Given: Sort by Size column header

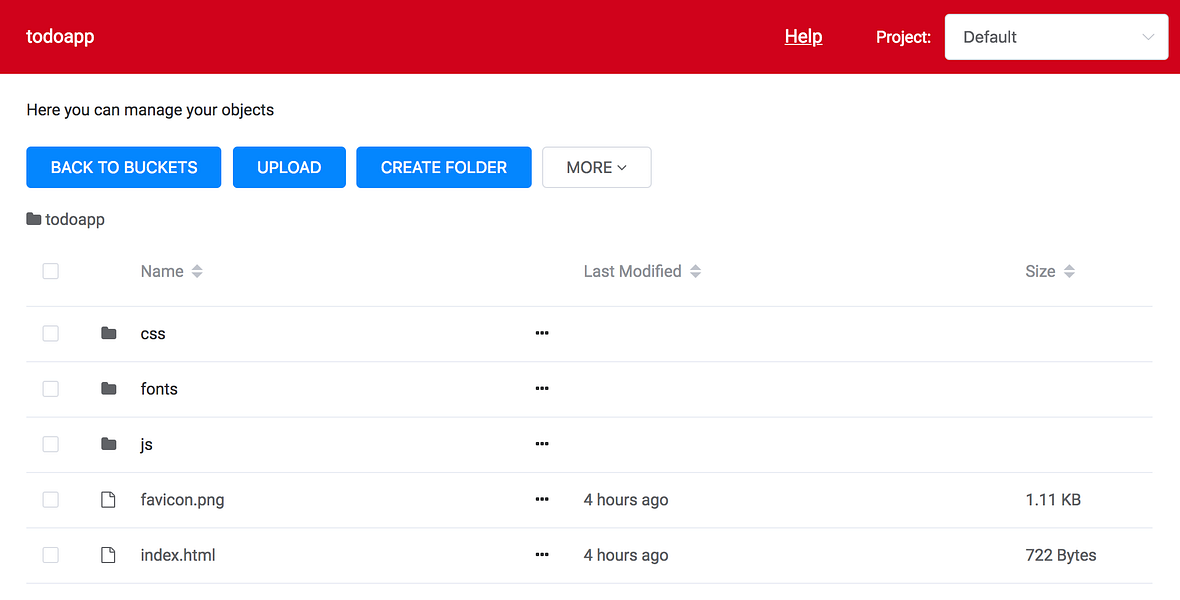Looking at the screenshot, I should pos(1050,271).
